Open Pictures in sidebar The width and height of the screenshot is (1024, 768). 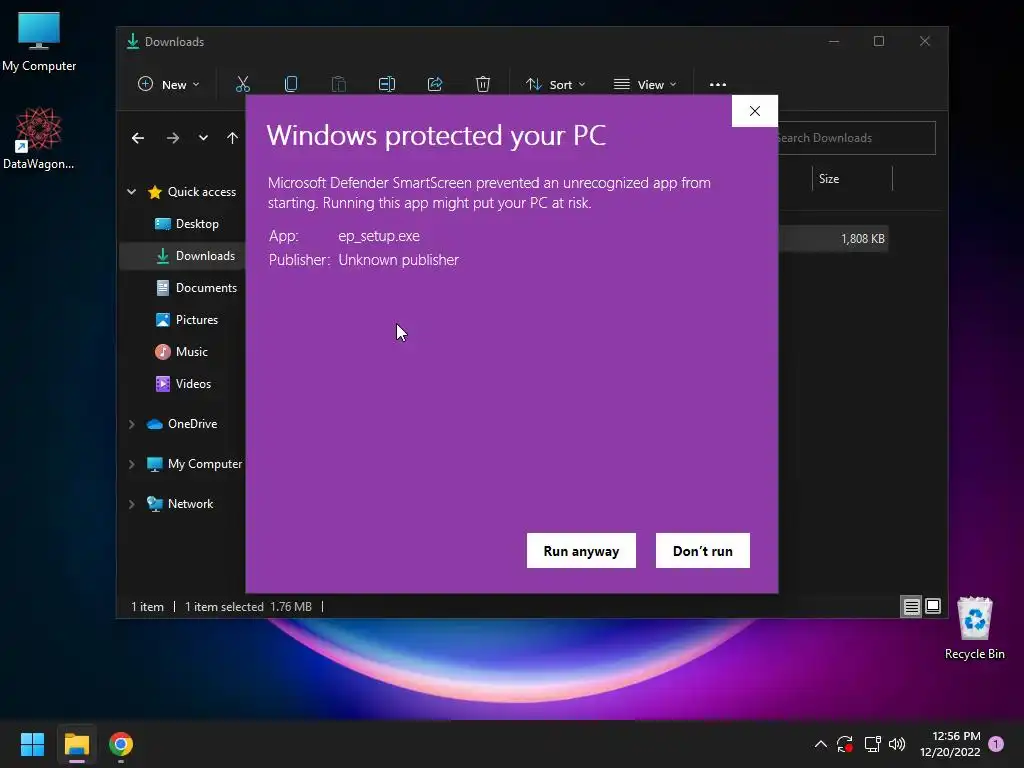coord(187,319)
